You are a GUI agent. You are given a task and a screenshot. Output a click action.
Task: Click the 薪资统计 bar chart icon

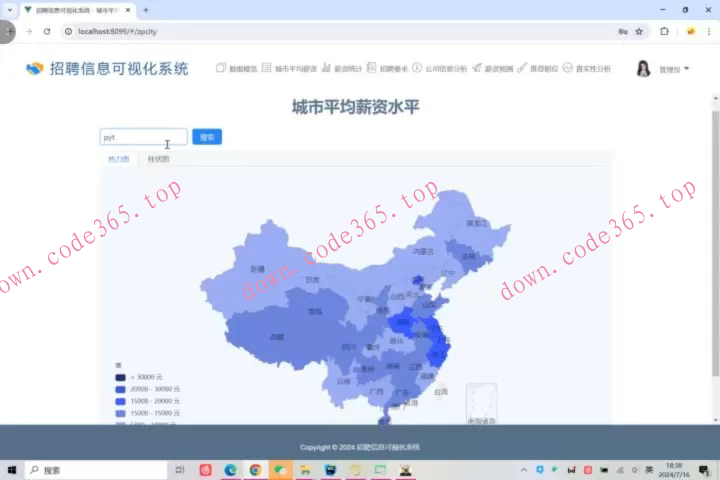[x=326, y=68]
